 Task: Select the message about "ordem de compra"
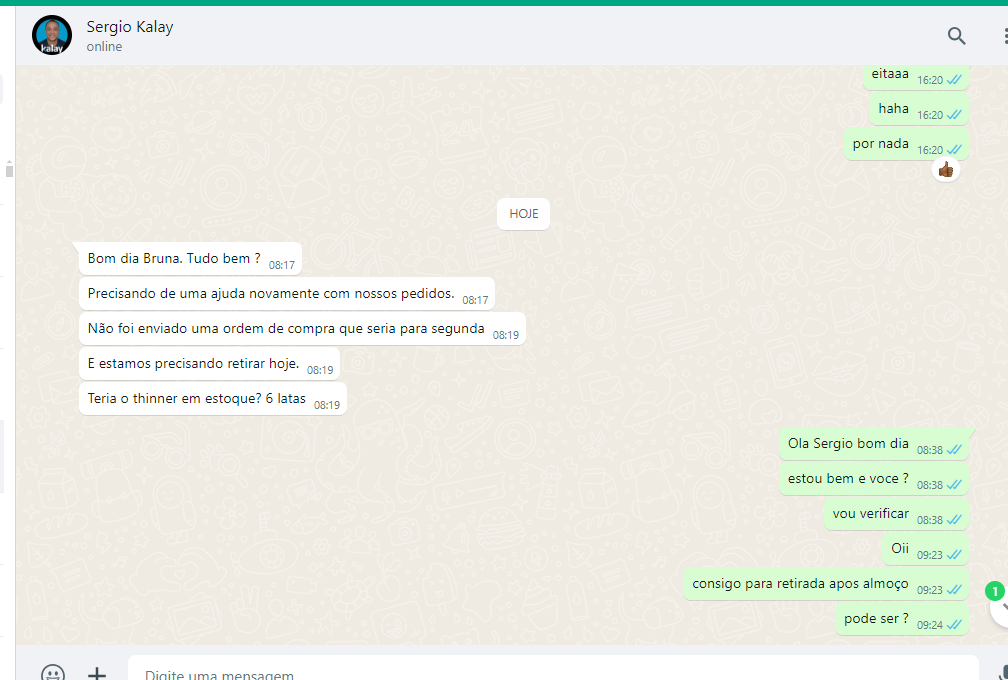tap(286, 329)
